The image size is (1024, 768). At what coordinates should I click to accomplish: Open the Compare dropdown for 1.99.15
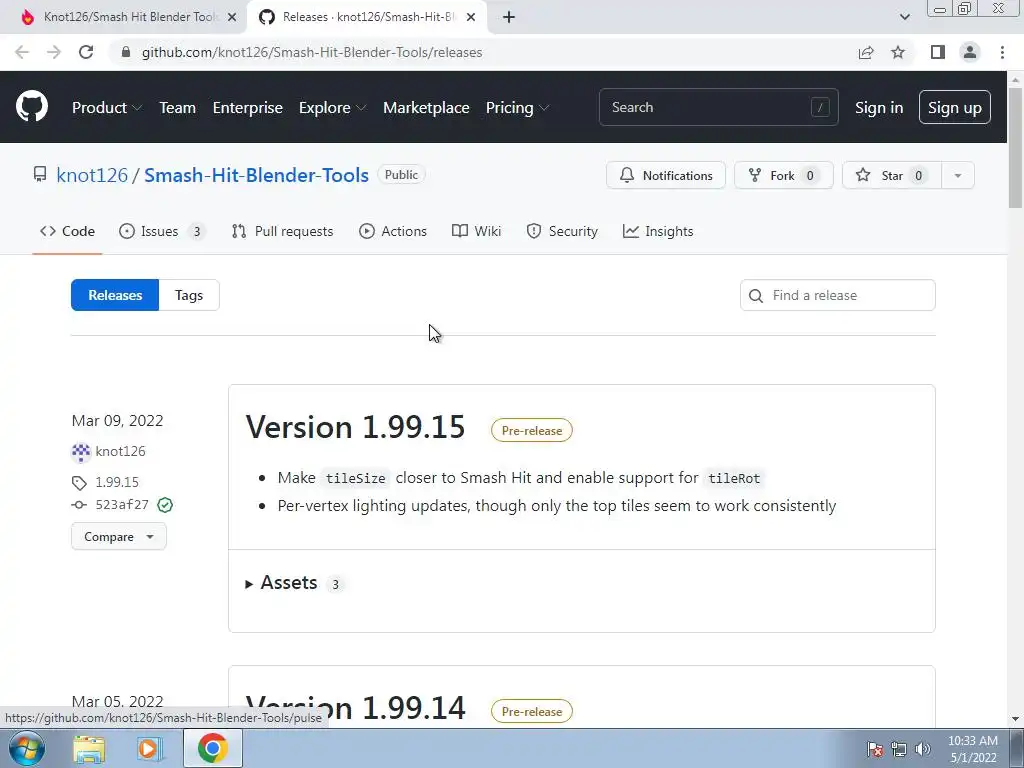(119, 537)
